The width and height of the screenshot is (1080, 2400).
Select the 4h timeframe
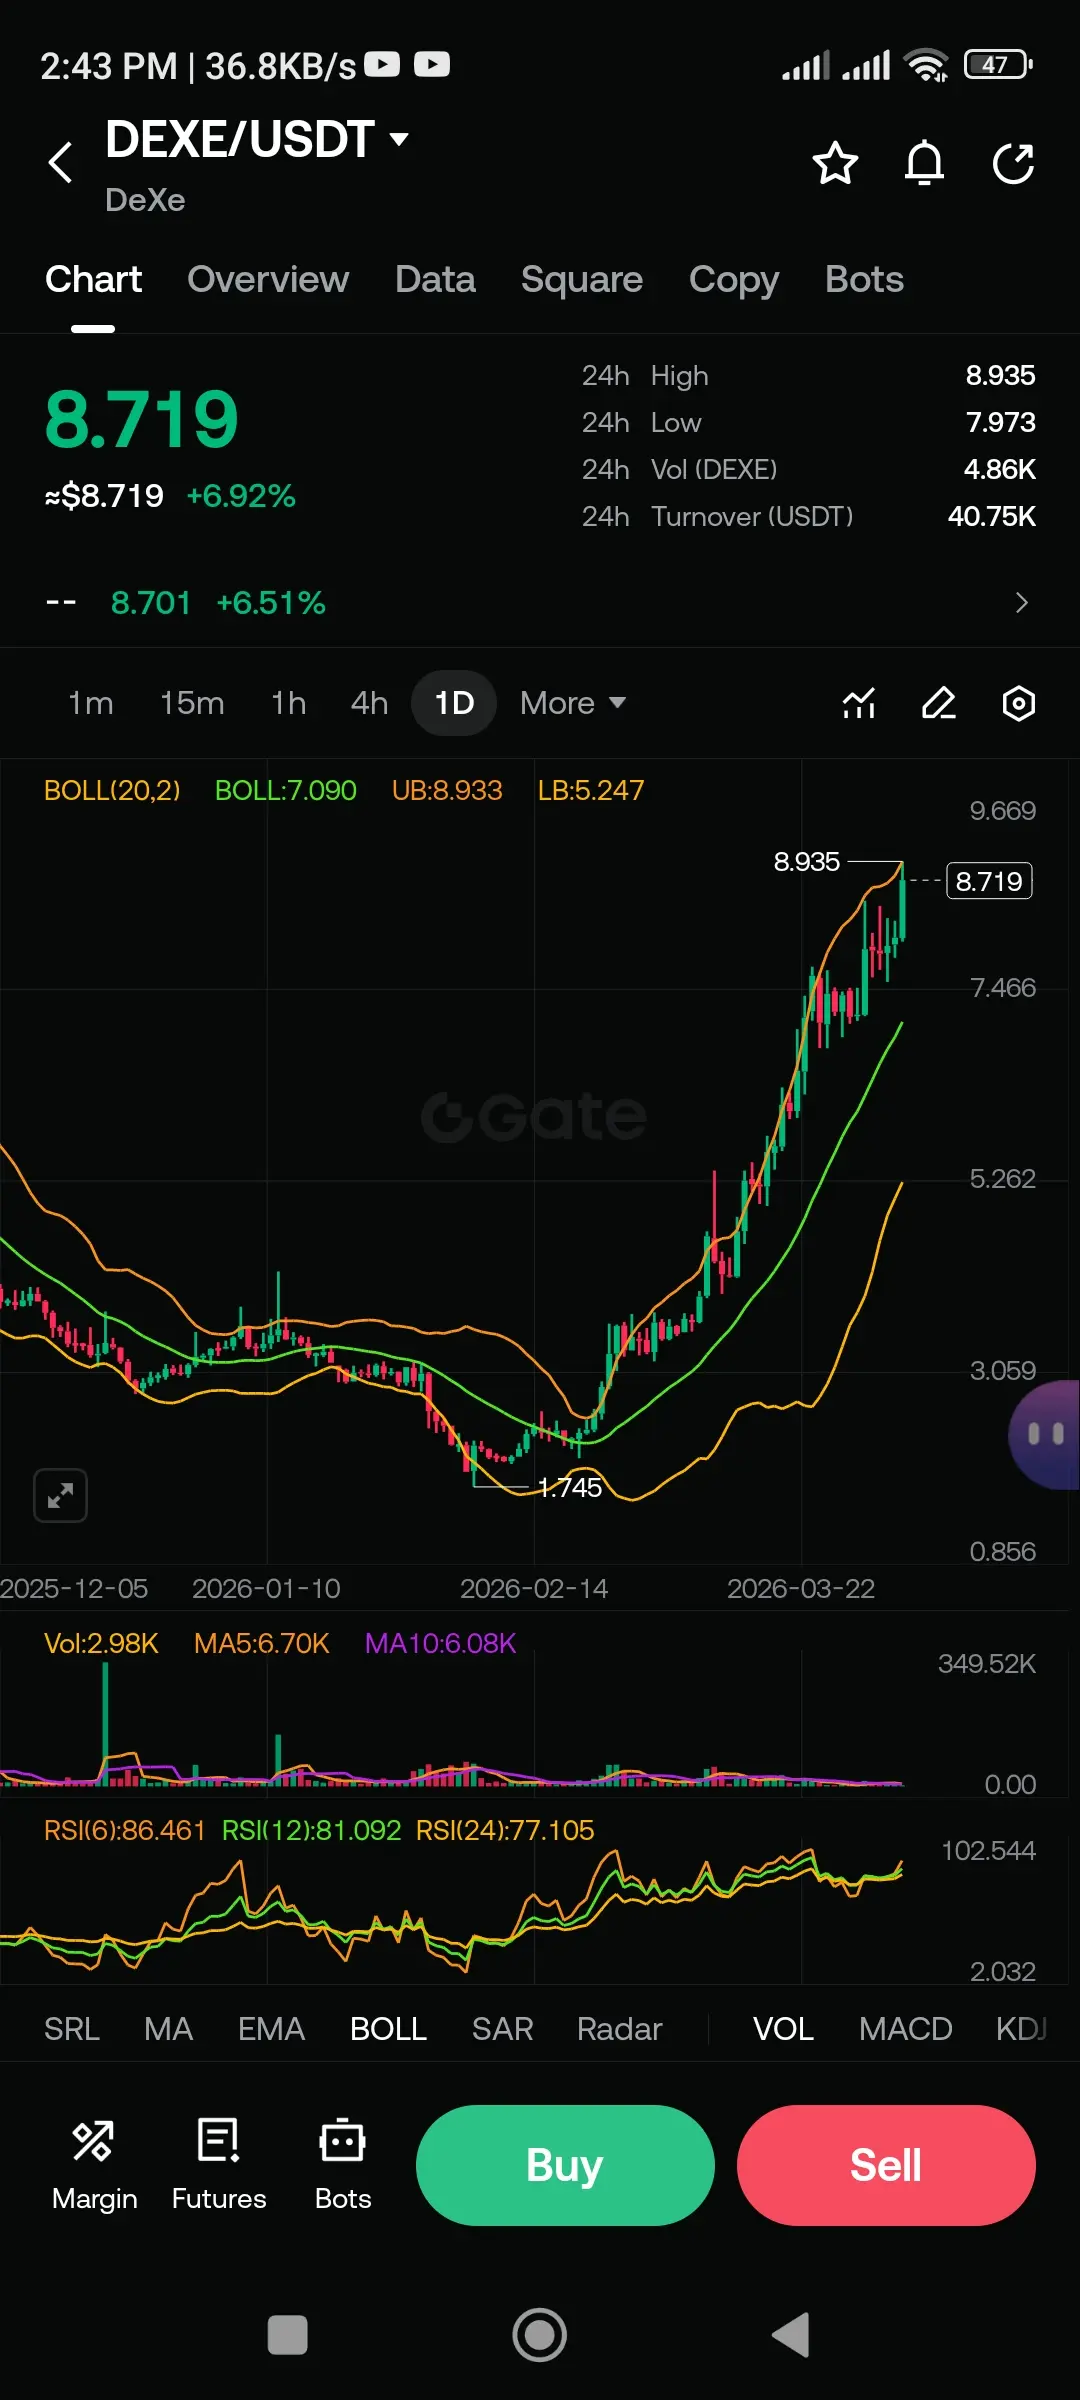click(x=369, y=703)
